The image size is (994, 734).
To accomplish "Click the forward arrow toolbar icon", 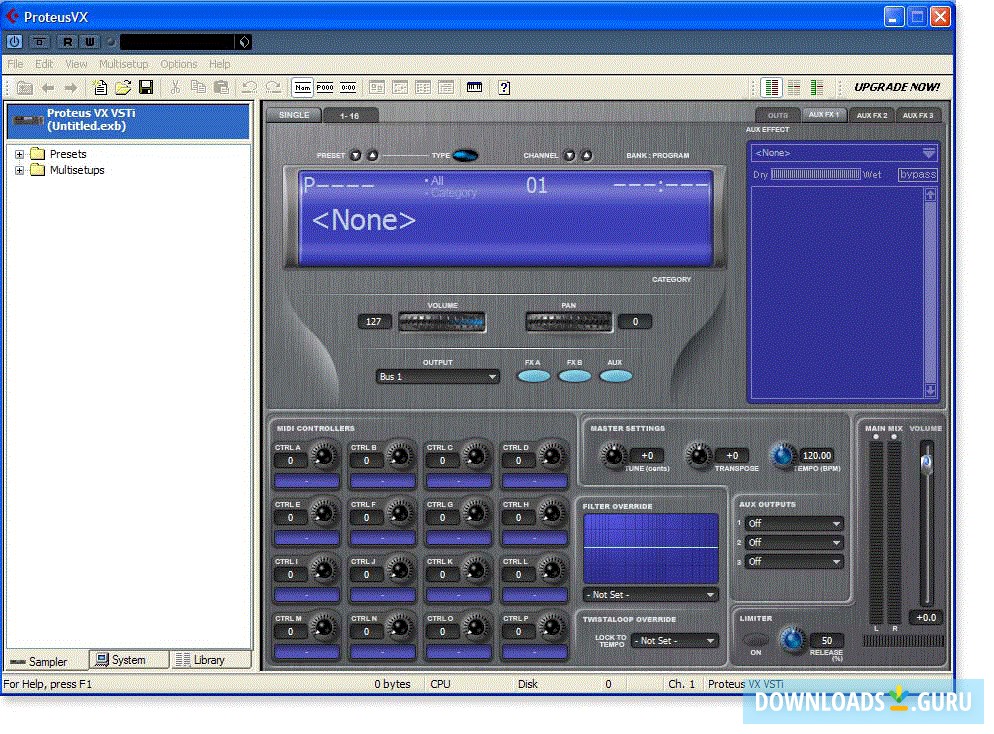I will point(70,87).
